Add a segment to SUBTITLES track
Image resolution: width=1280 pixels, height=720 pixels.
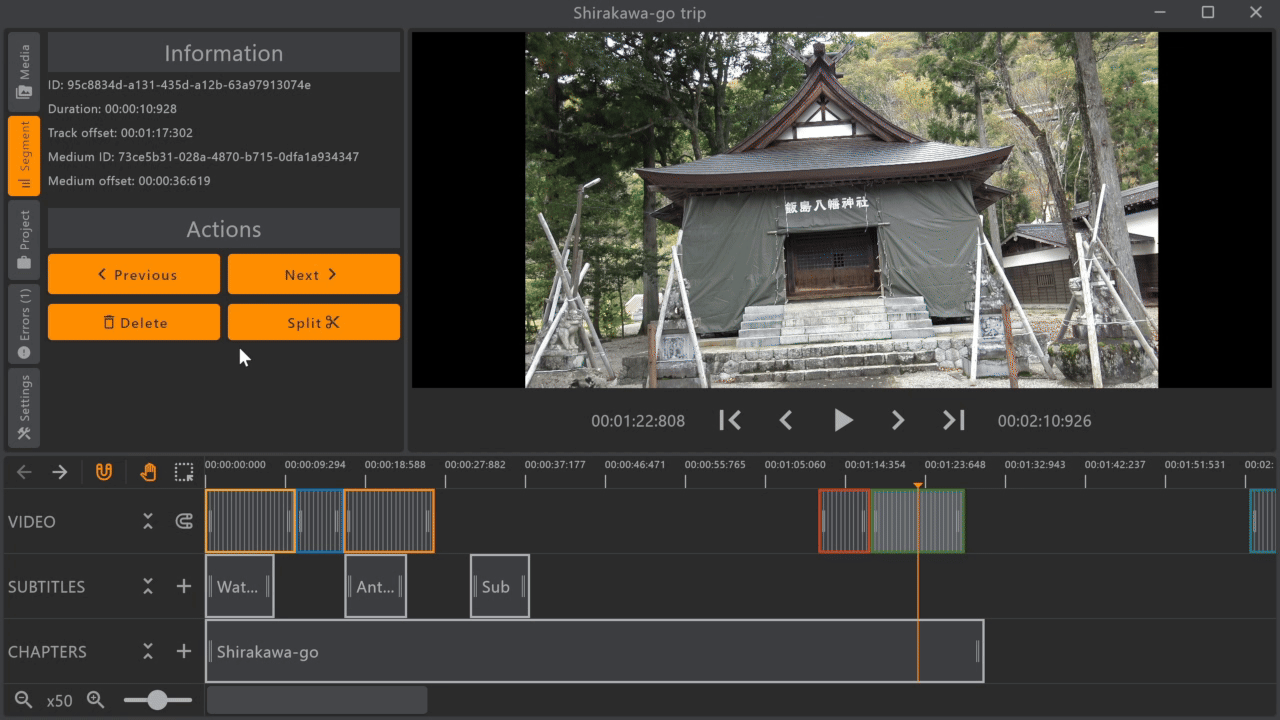pyautogui.click(x=184, y=586)
